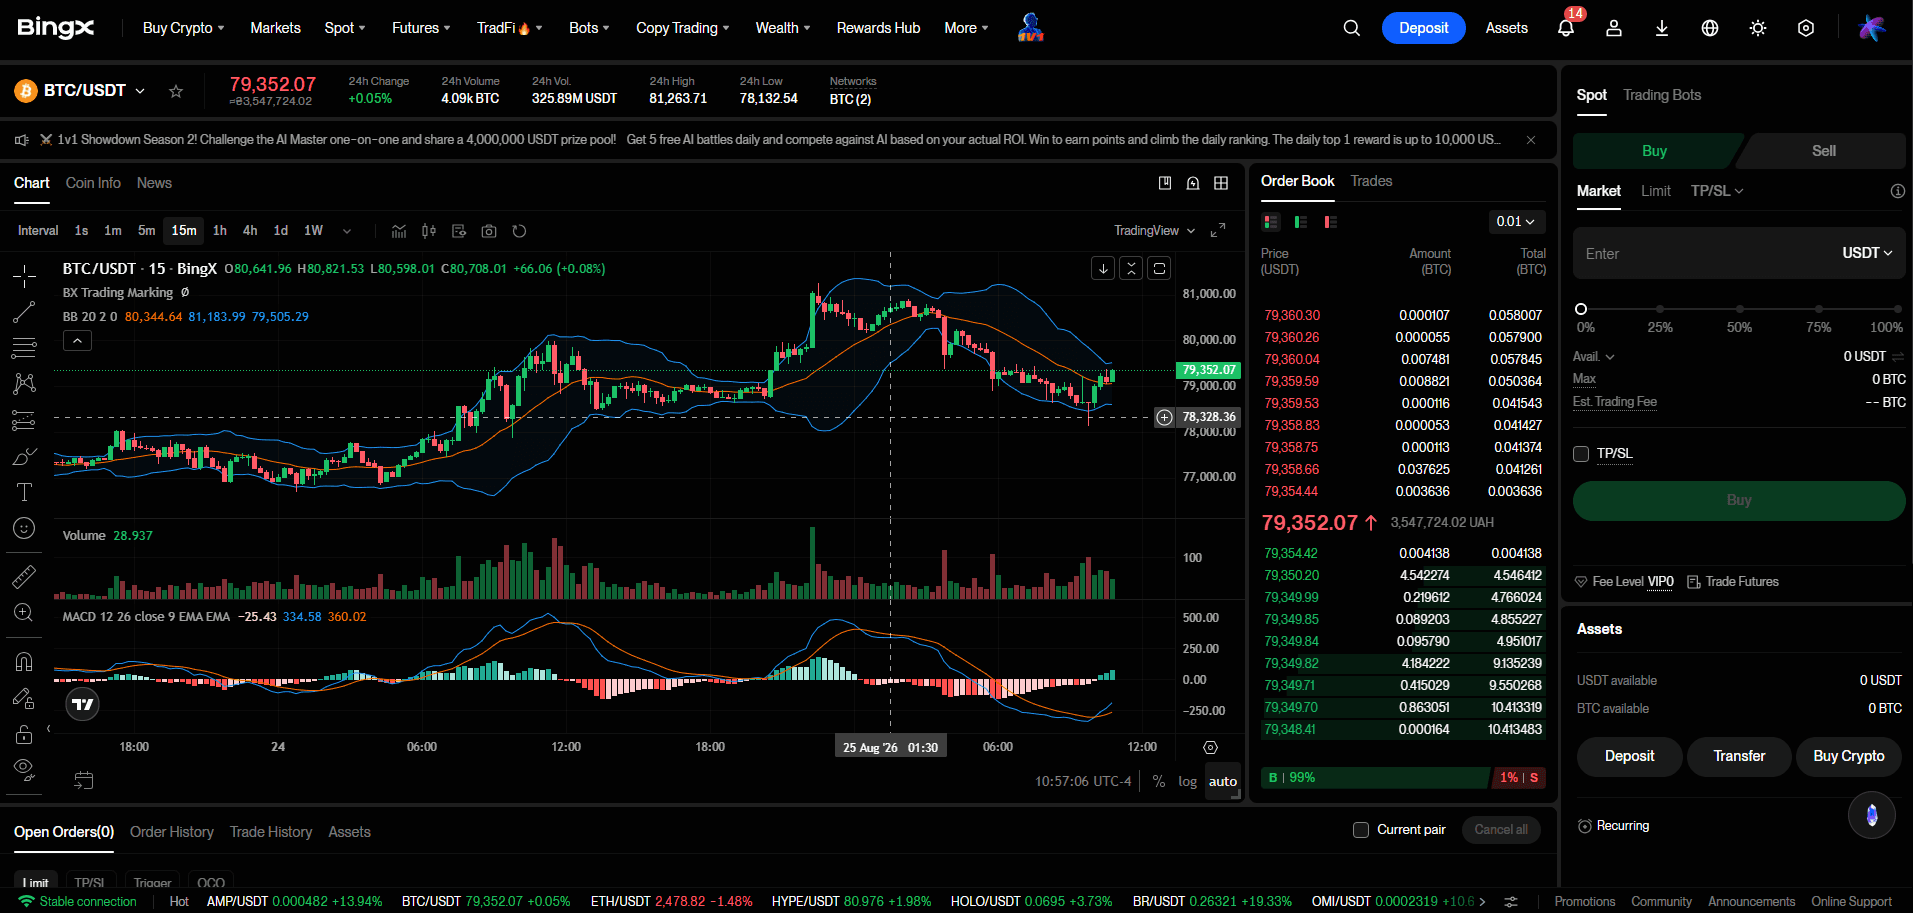Click the download app icon
This screenshot has height=913, width=1913.
point(1662,28)
